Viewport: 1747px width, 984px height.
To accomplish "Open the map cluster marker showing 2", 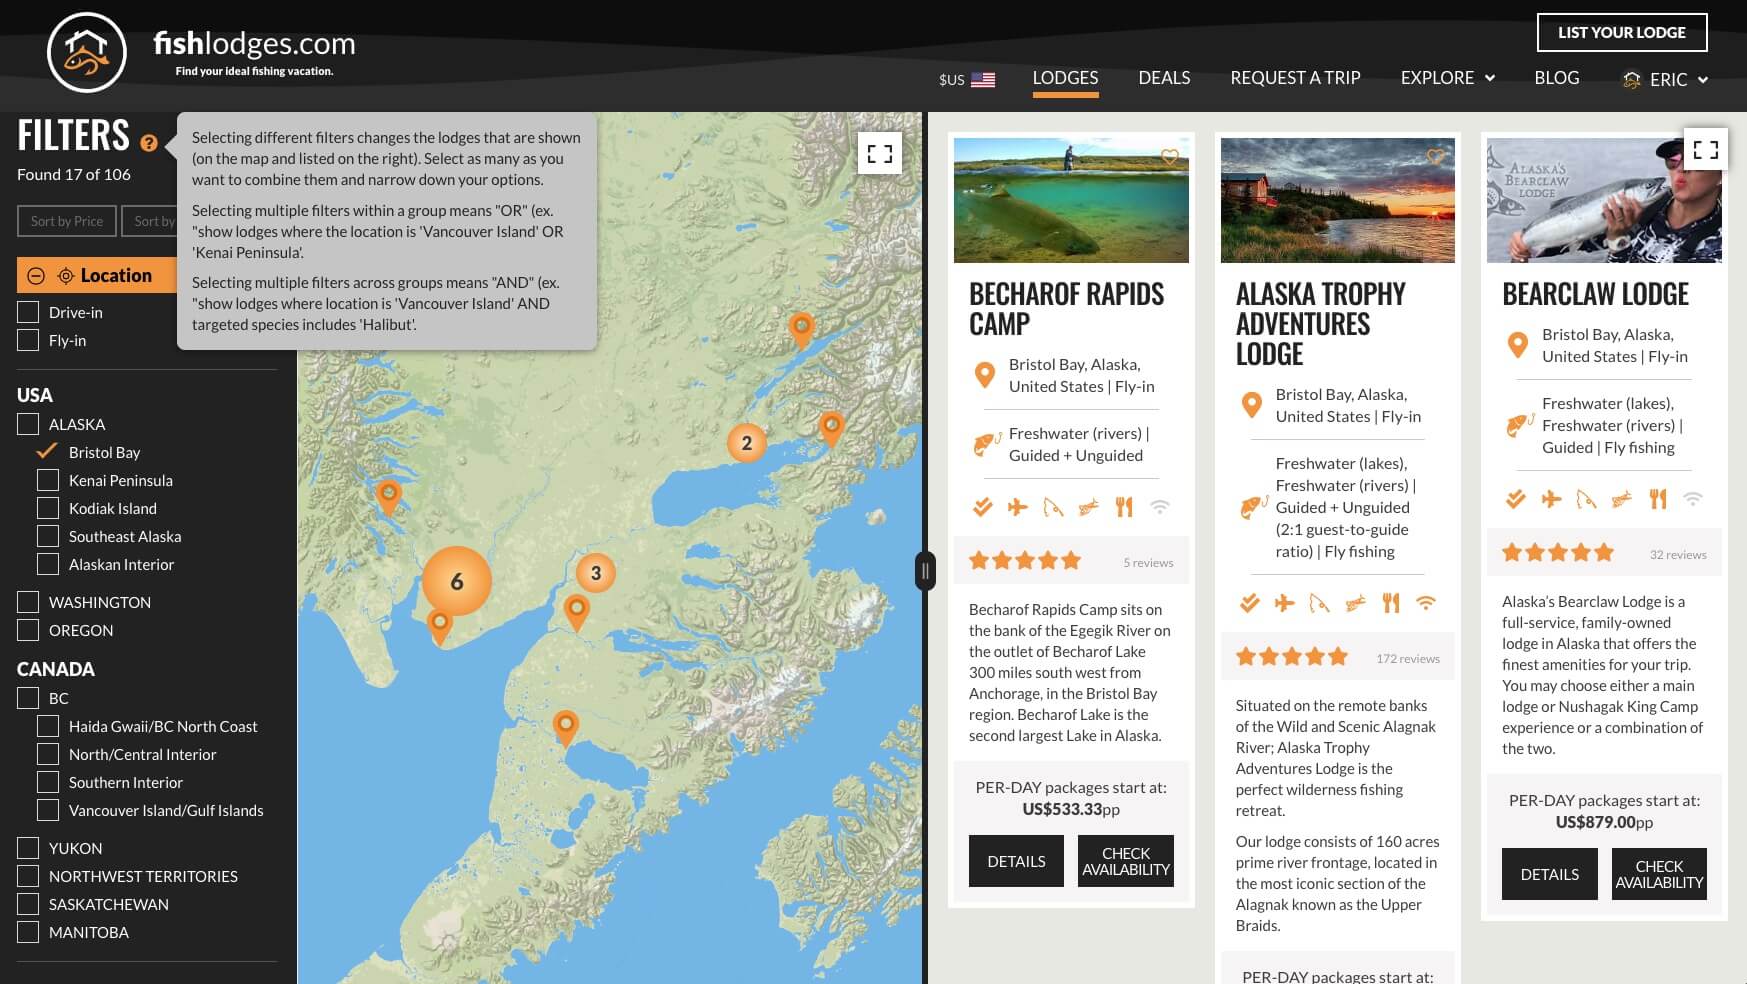I will 746,443.
